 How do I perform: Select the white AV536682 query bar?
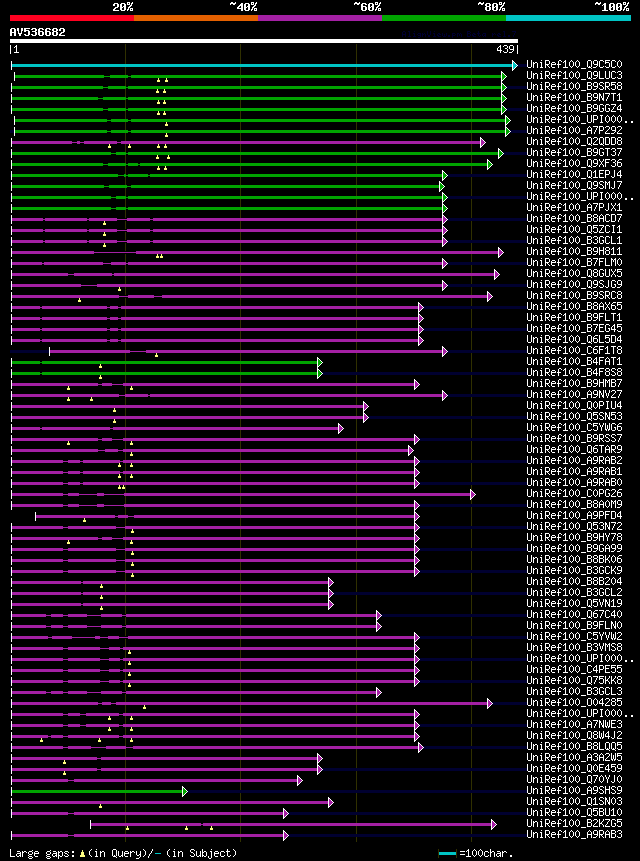(263, 41)
